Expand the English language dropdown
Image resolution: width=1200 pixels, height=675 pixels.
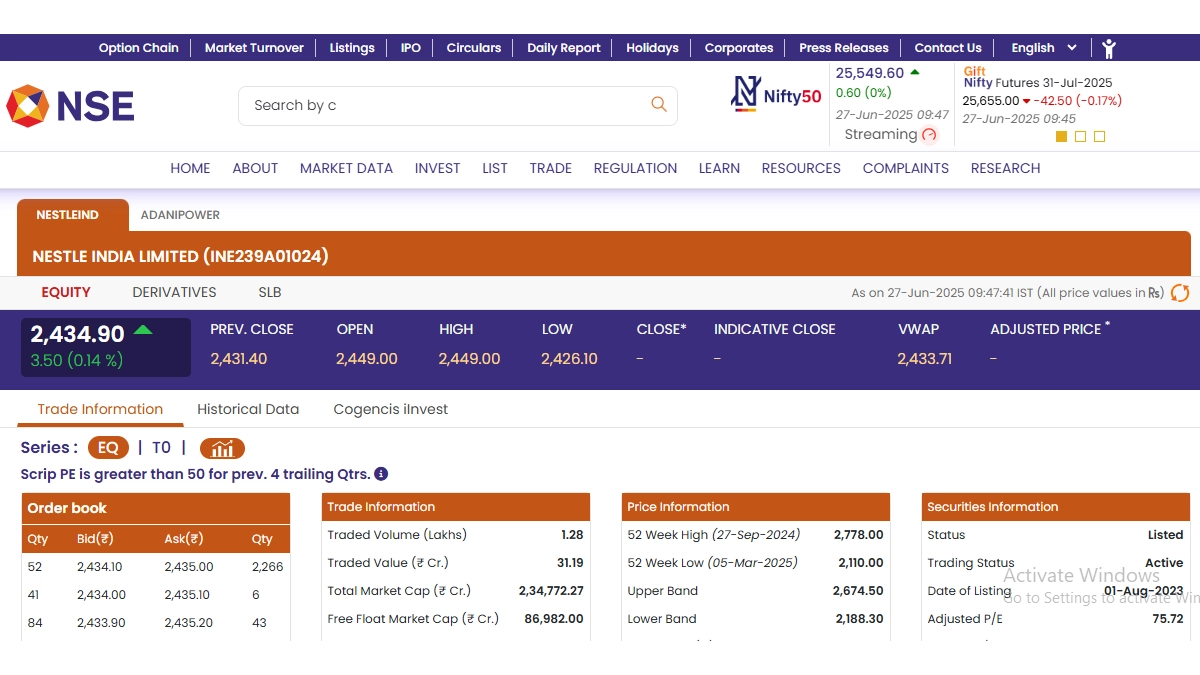[1044, 48]
